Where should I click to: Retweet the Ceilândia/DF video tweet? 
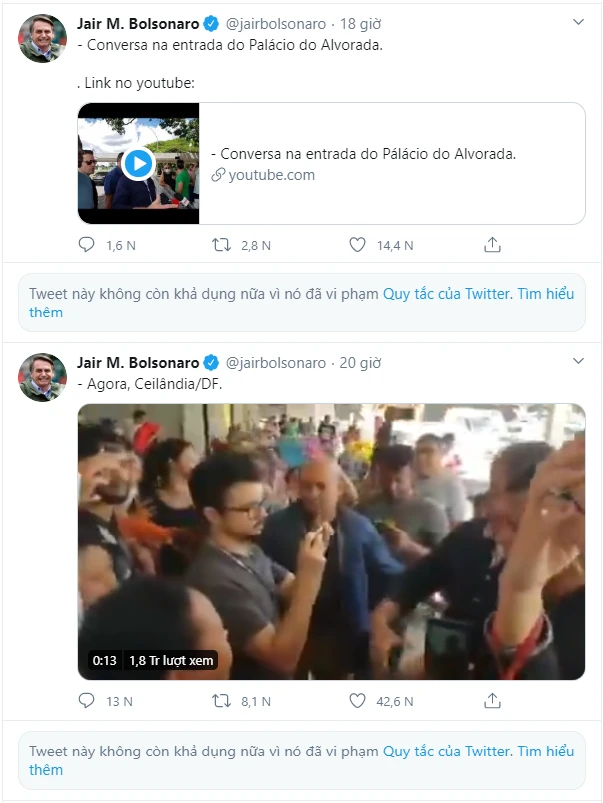coord(223,701)
